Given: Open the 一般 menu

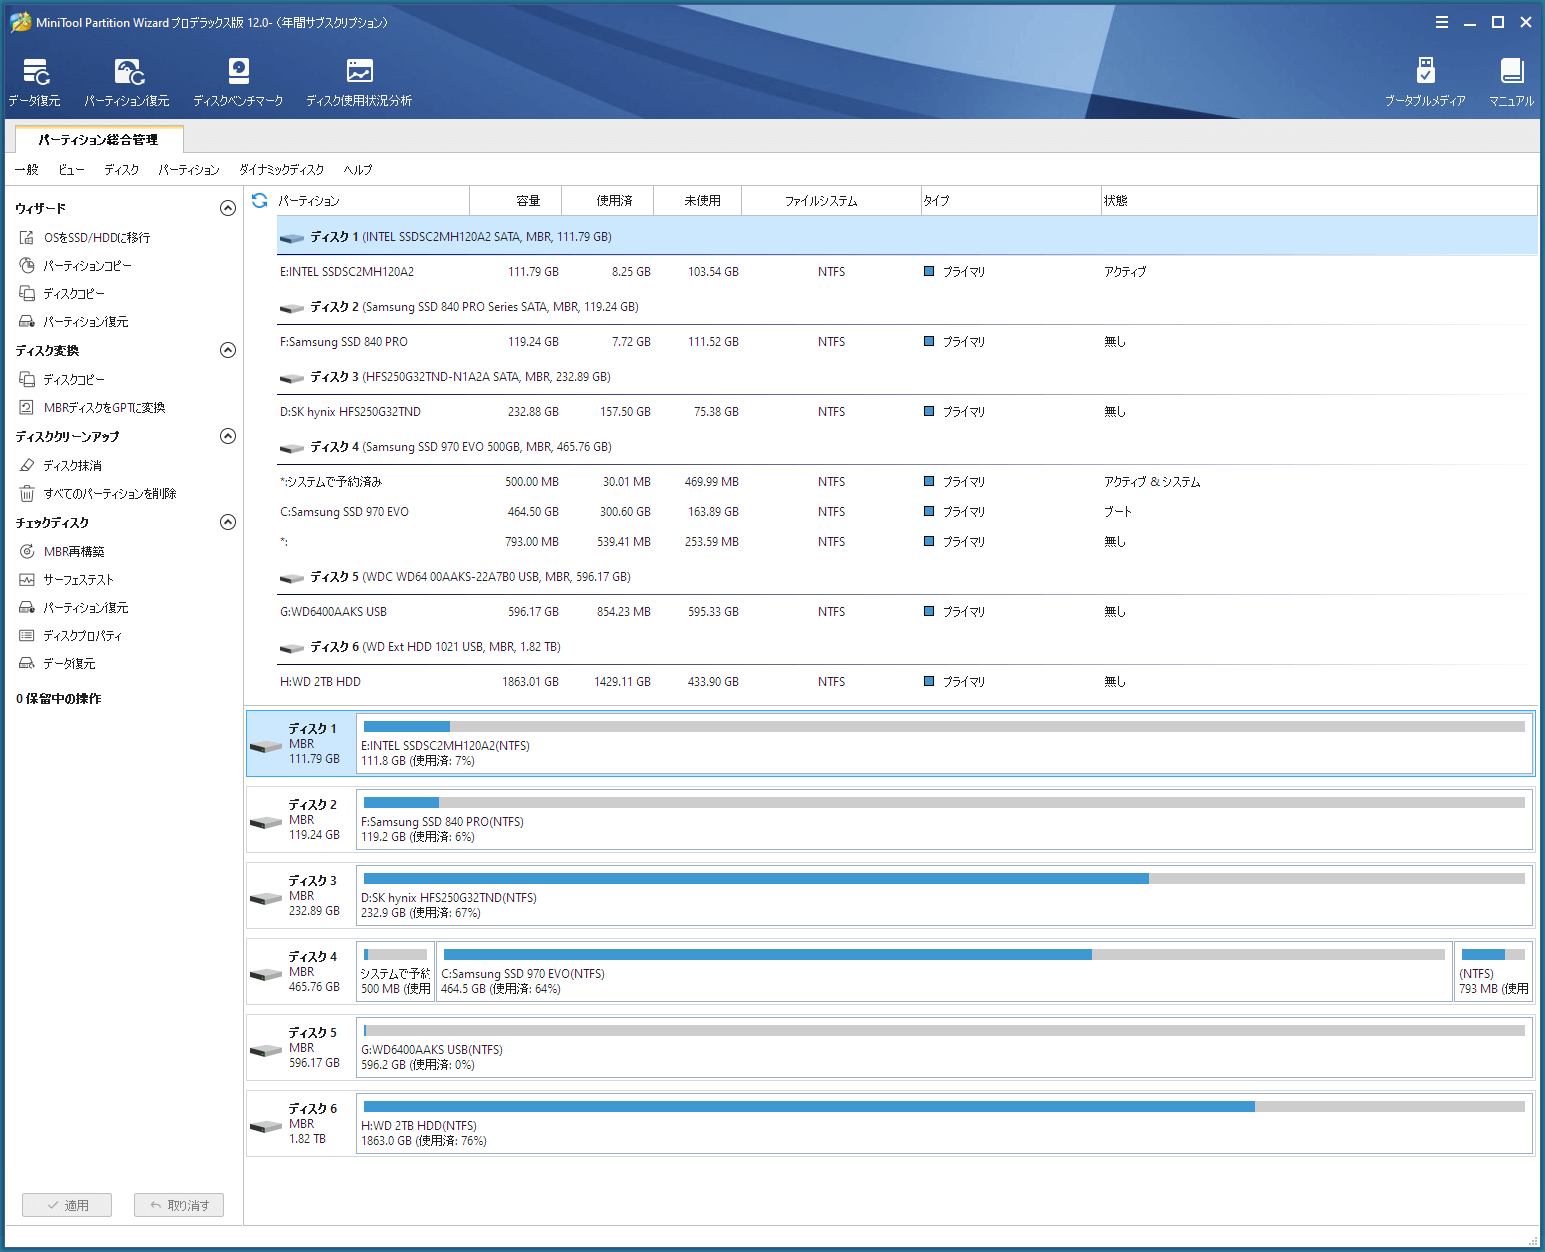Looking at the screenshot, I should pyautogui.click(x=27, y=170).
